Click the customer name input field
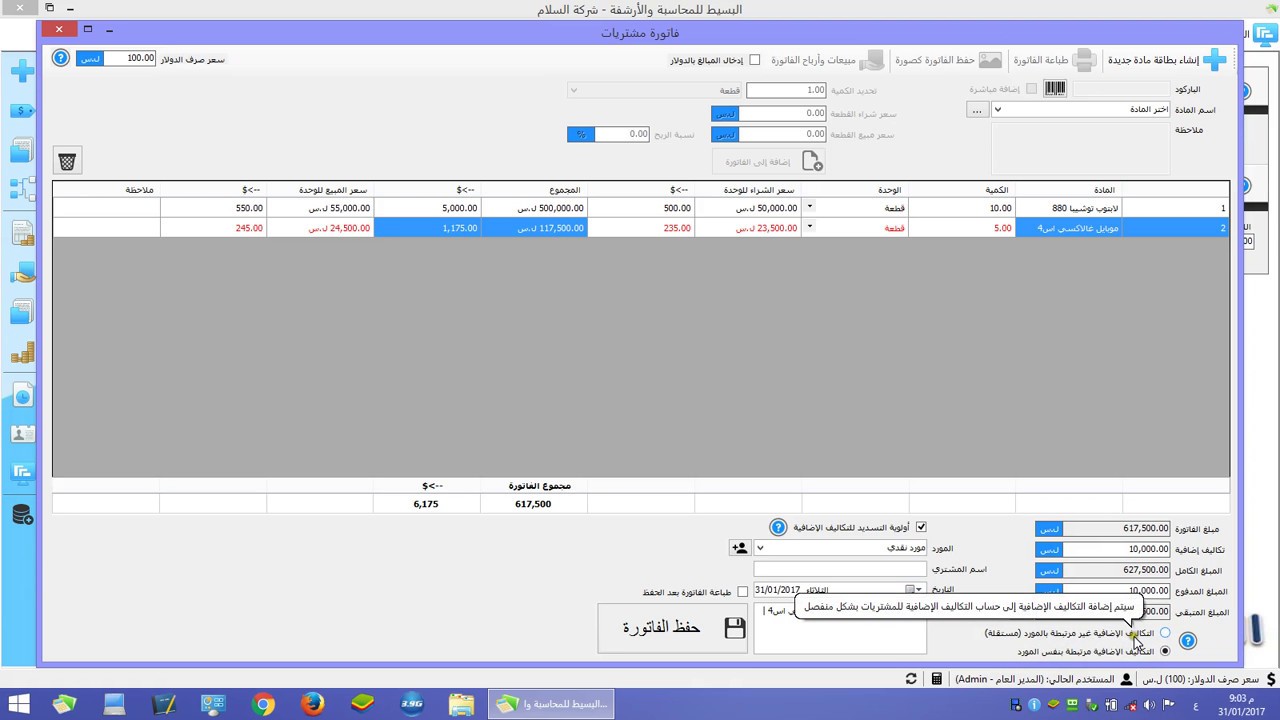This screenshot has height=720, width=1280. pos(840,569)
